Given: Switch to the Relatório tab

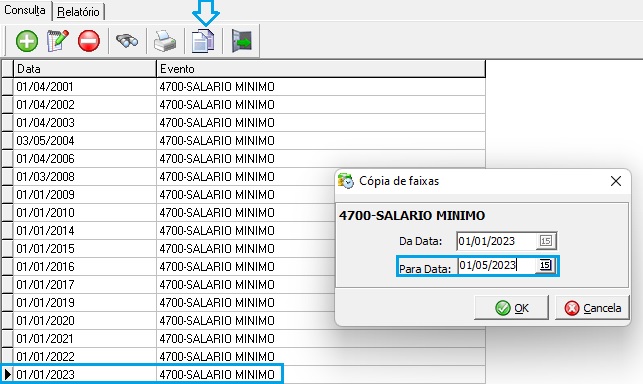Looking at the screenshot, I should (78, 12).
